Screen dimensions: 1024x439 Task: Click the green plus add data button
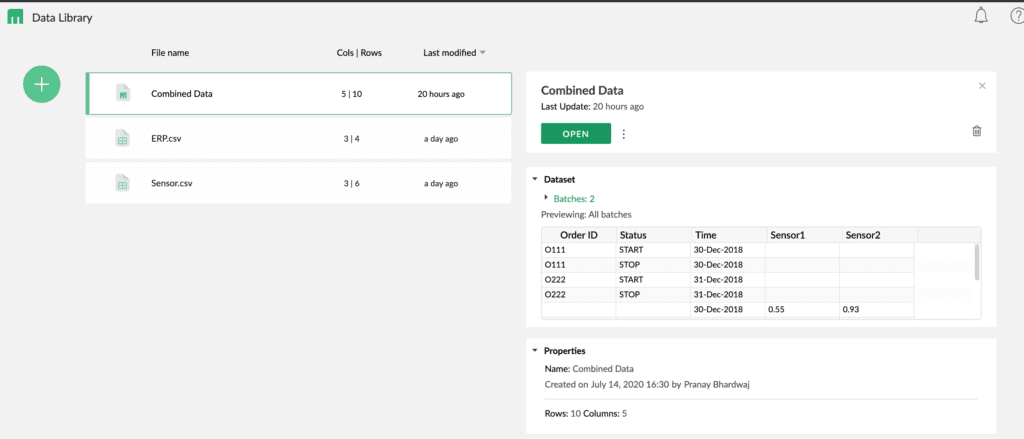[42, 84]
